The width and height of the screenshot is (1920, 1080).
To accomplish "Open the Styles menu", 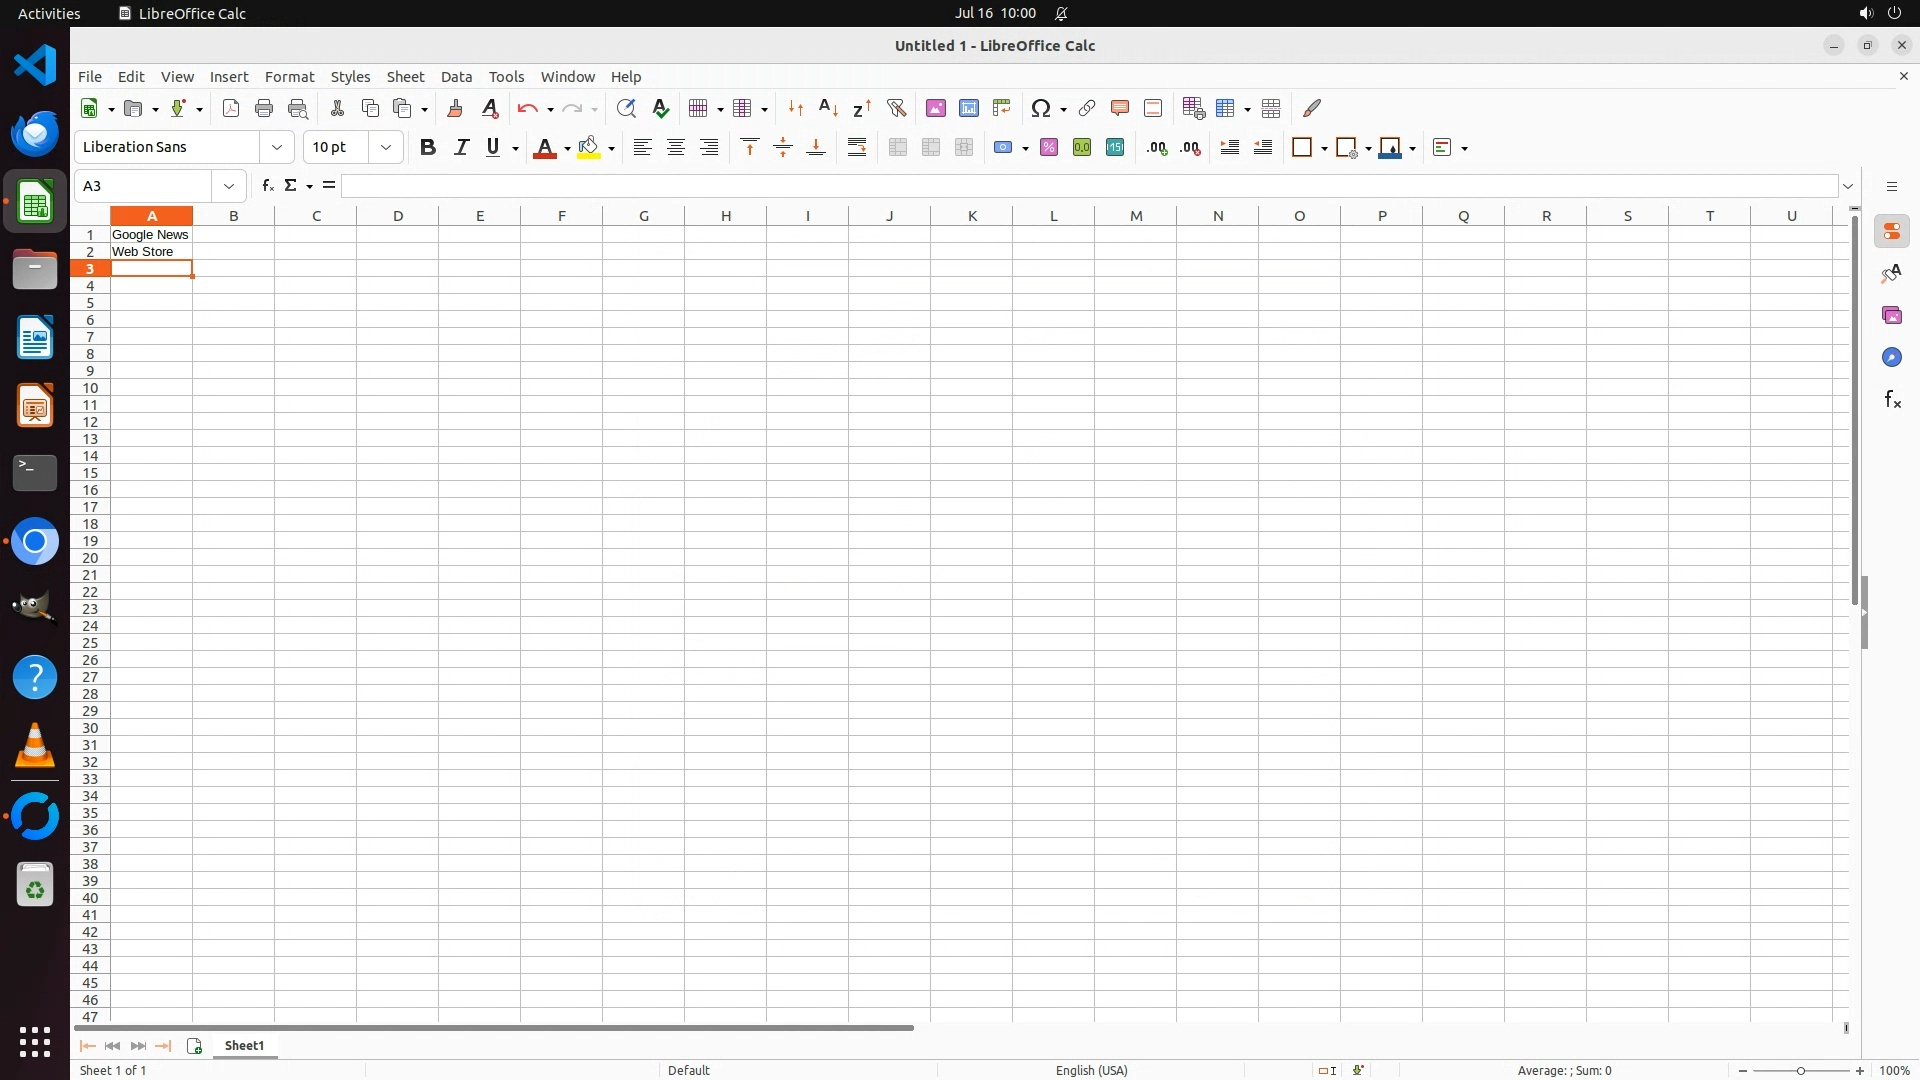I will coord(350,77).
